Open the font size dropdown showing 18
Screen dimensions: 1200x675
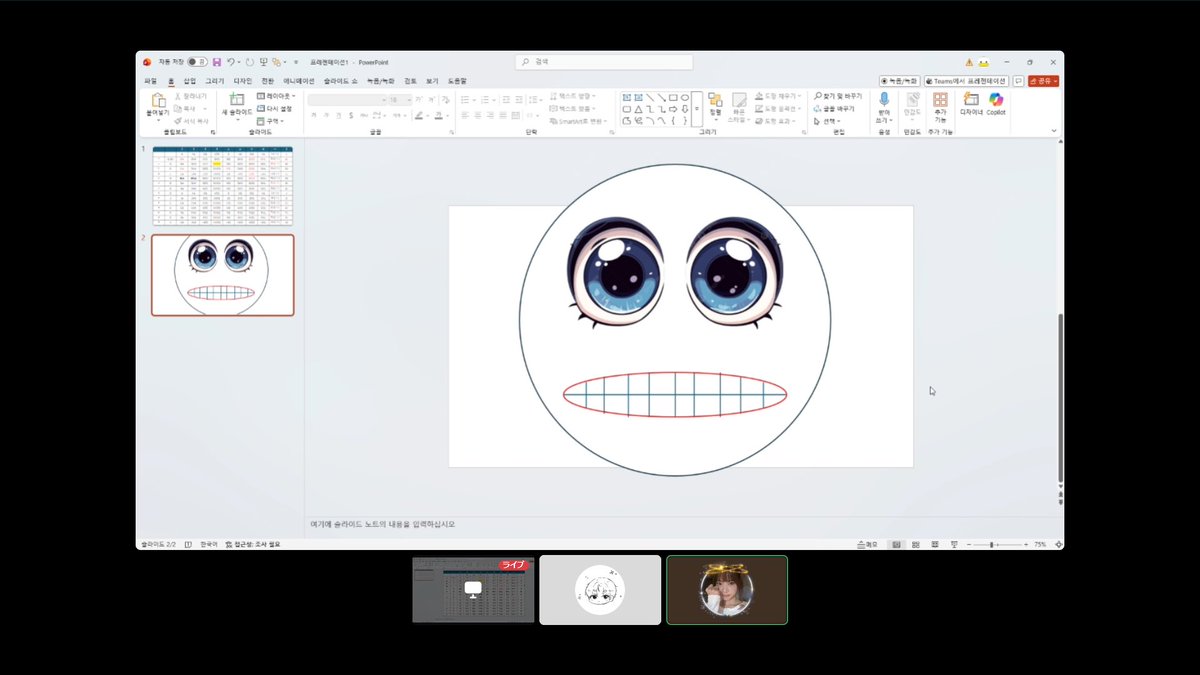(x=400, y=100)
